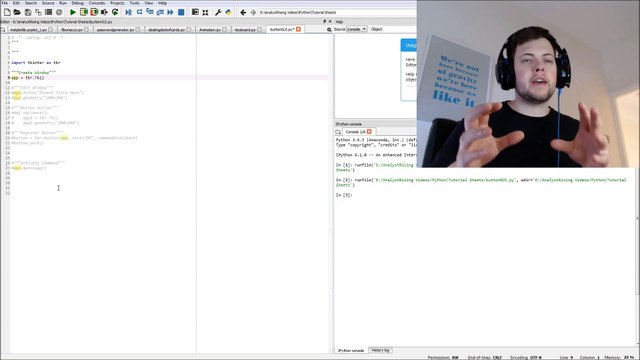
Task: Click the Memory usage status entry
Action: point(619,357)
